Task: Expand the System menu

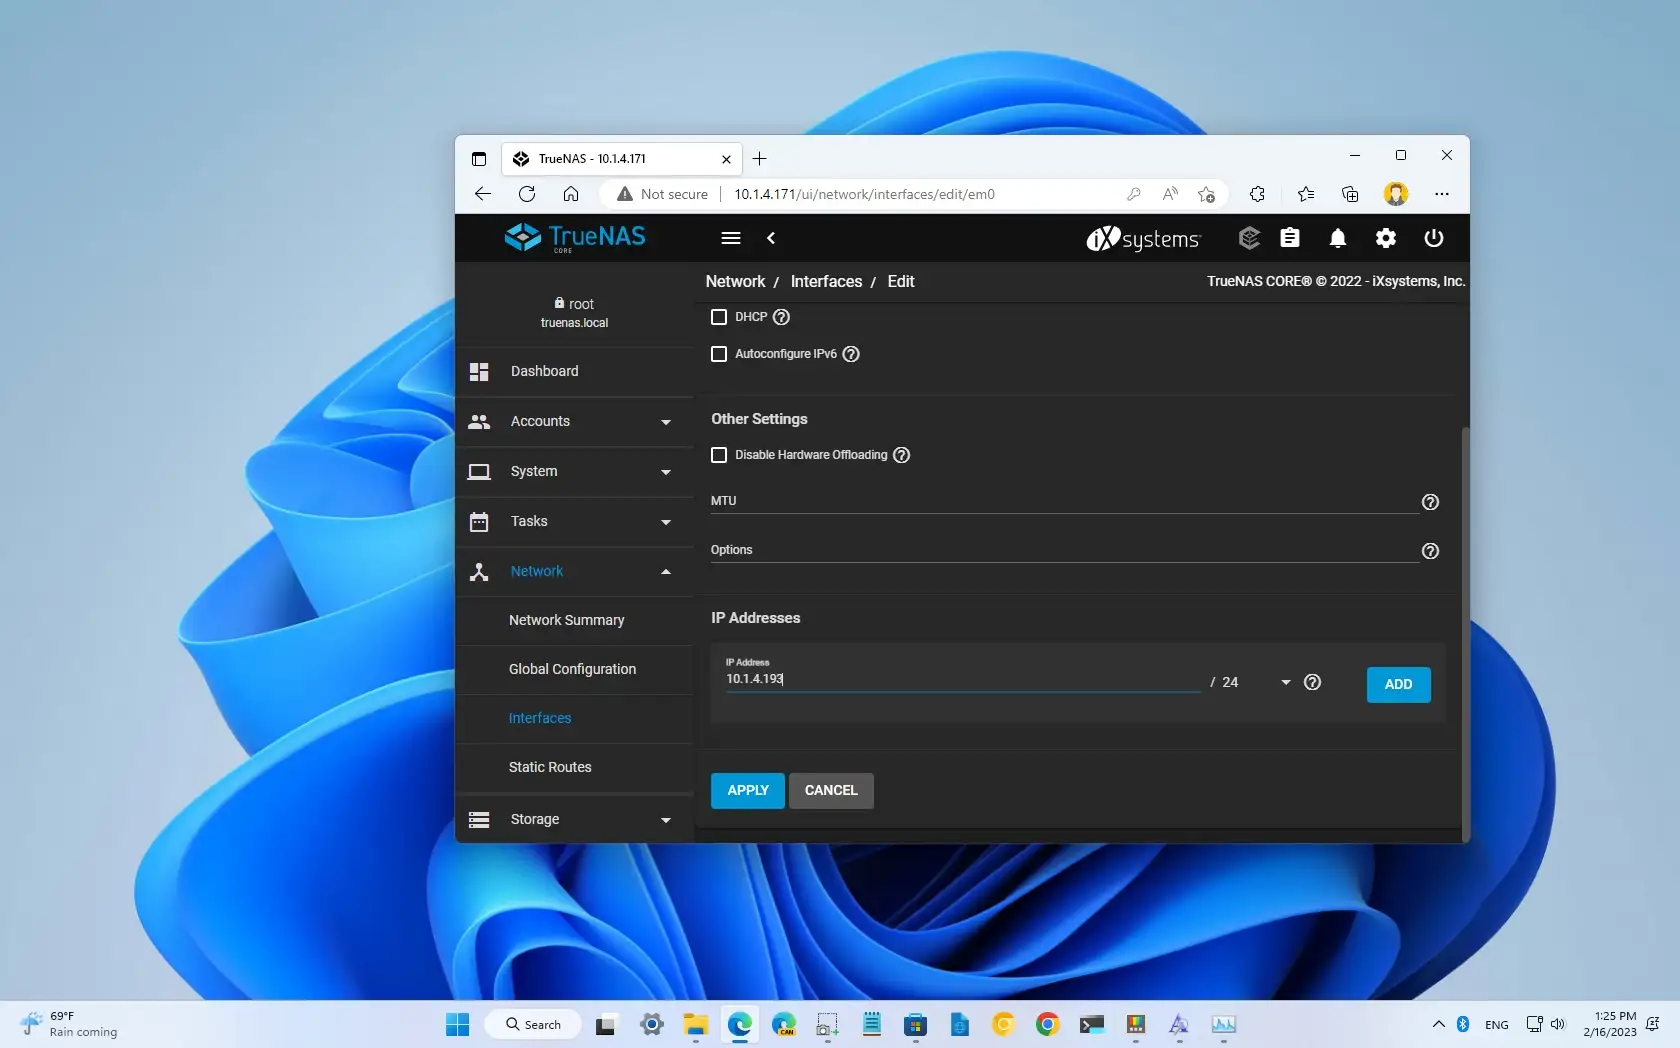Action: coord(574,472)
